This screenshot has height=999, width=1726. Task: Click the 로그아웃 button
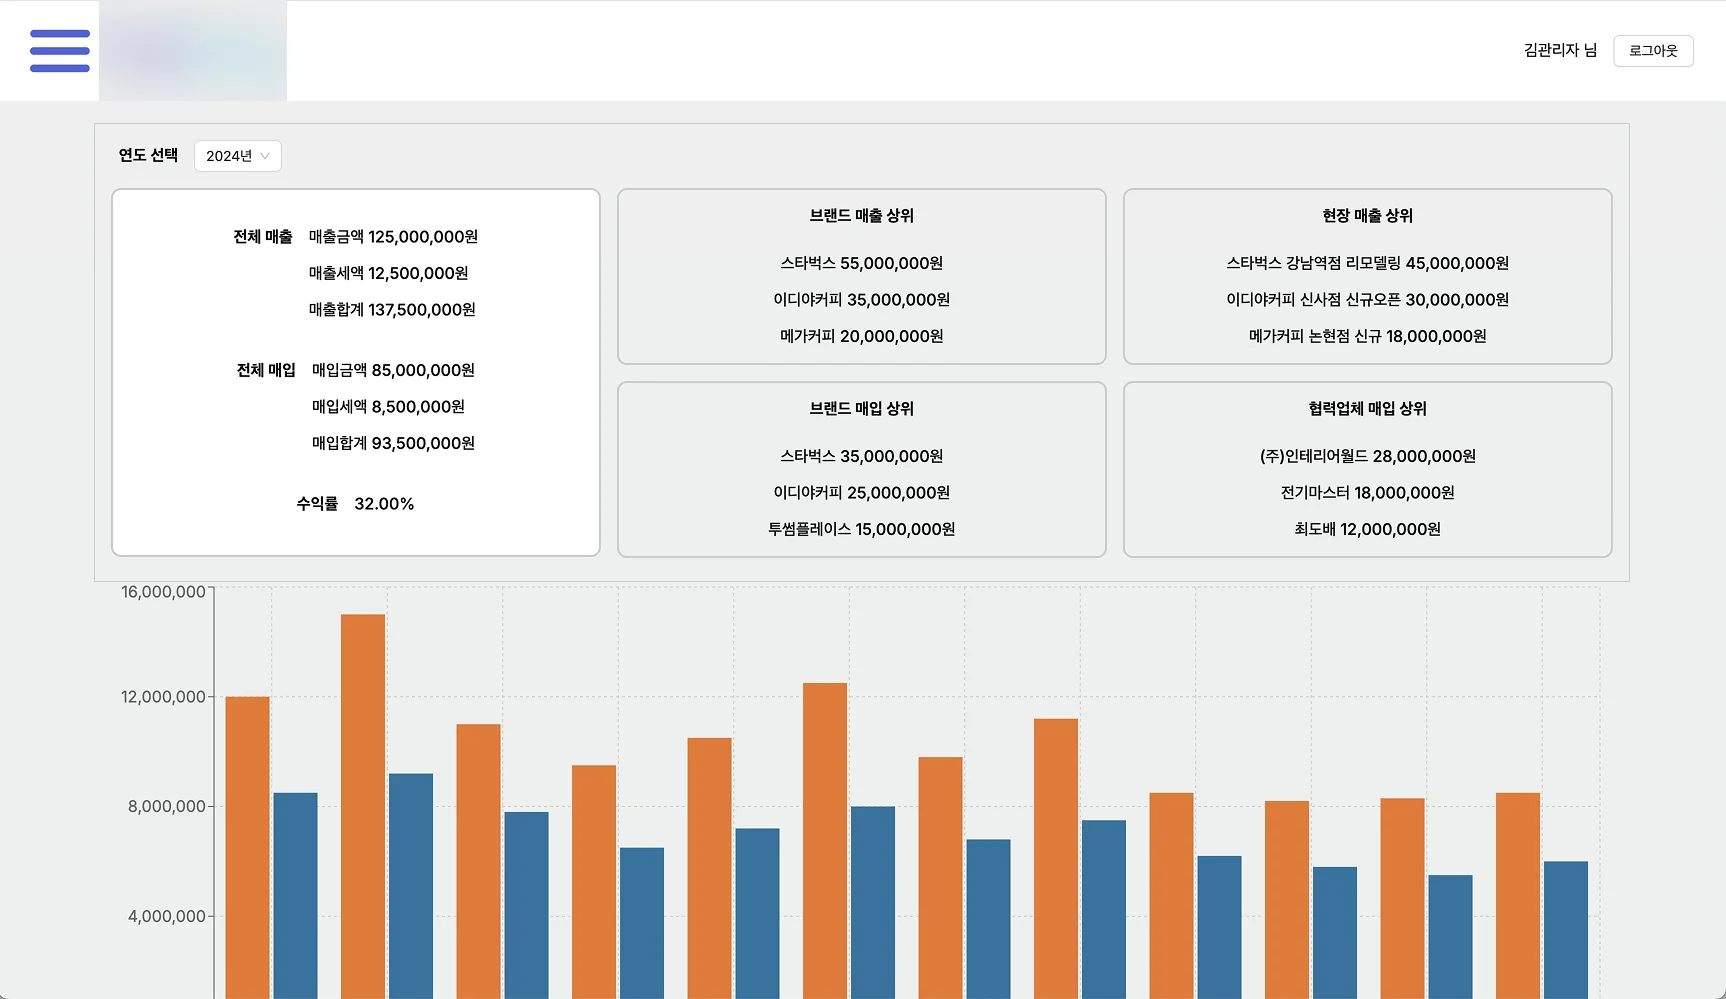(1653, 51)
